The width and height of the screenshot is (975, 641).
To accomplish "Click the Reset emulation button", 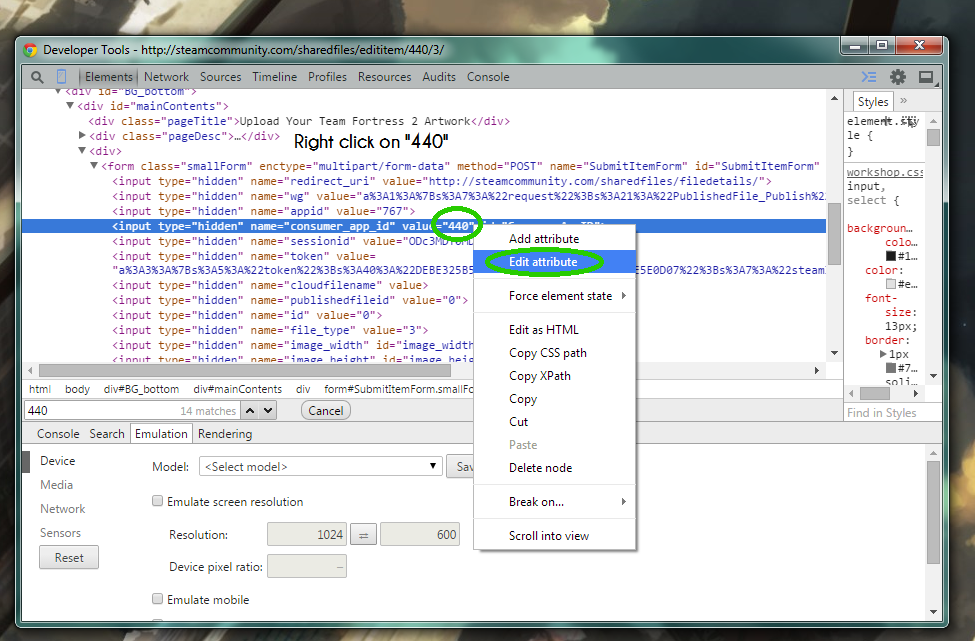I will pyautogui.click(x=69, y=558).
